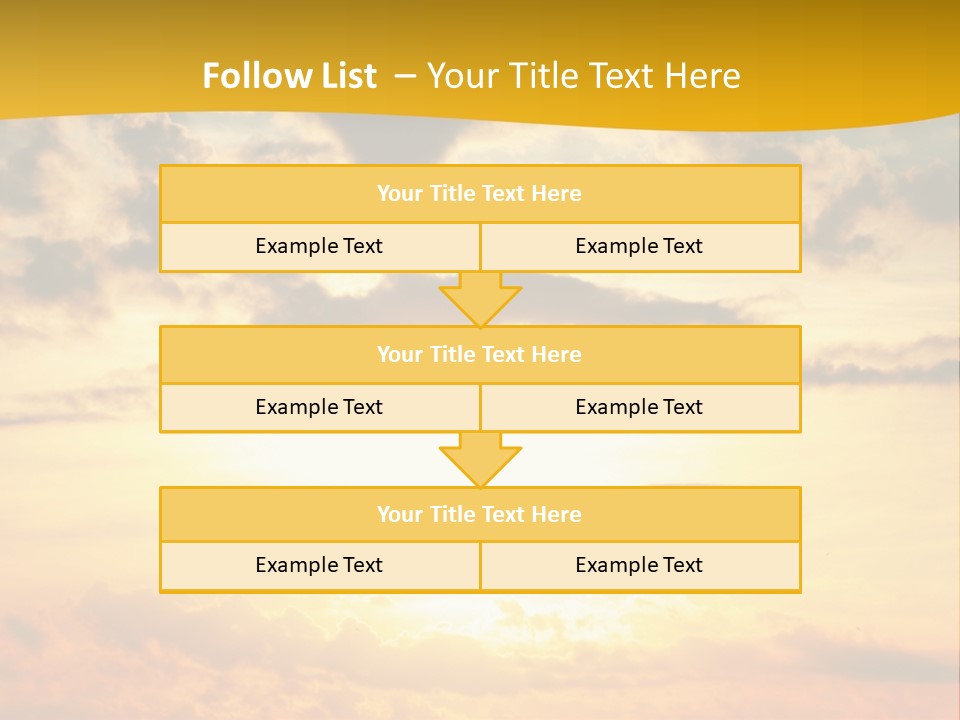Image resolution: width=960 pixels, height=720 pixels.
Task: Click the divider between top Example Text cells
Action: click(x=480, y=246)
